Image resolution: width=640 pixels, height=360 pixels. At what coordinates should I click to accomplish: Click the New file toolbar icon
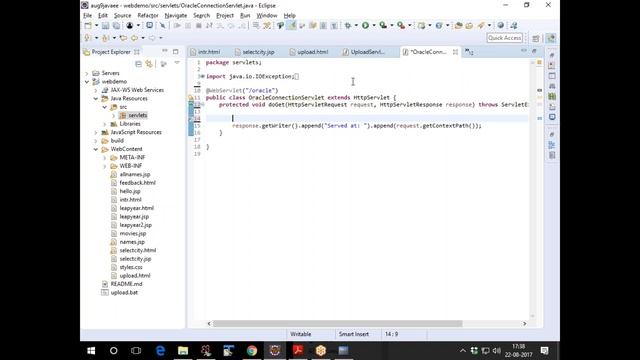coord(88,25)
